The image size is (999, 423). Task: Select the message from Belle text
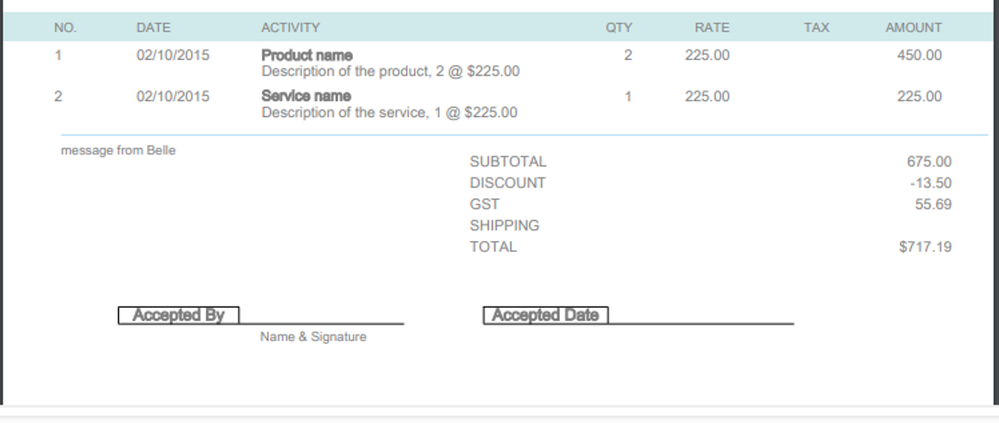pos(118,151)
